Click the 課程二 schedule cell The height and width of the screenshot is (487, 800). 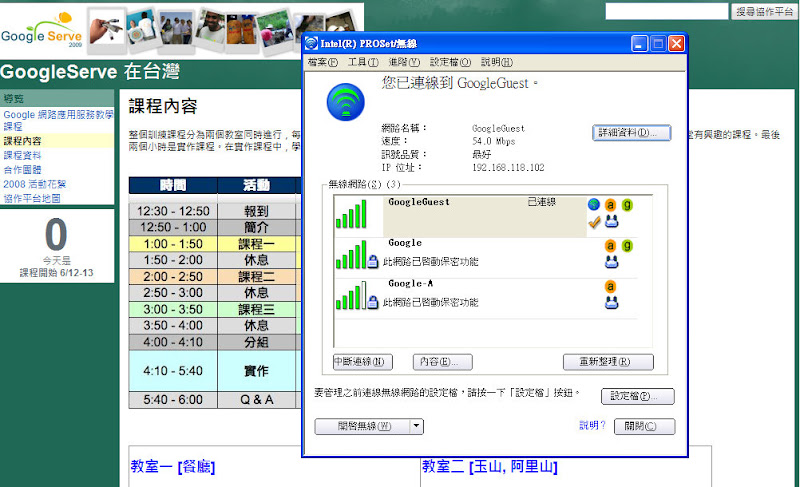coord(256,276)
